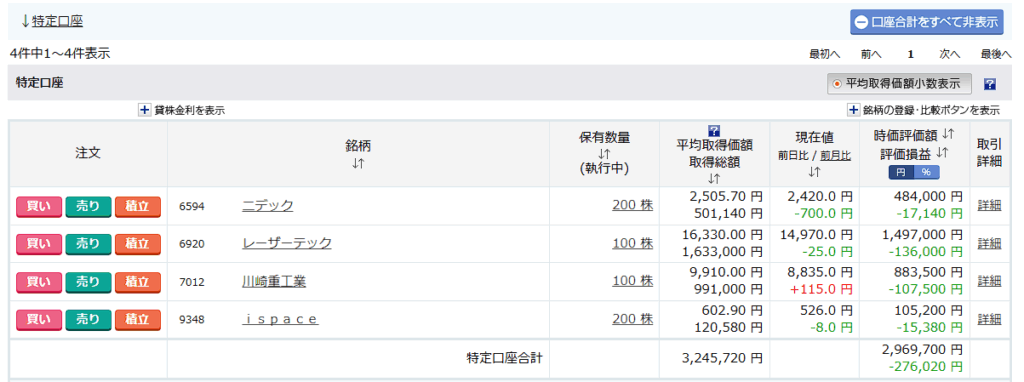Sort holdings by 保有数量 arrows
Viewport: 1024px width, 382px height.
point(604,153)
